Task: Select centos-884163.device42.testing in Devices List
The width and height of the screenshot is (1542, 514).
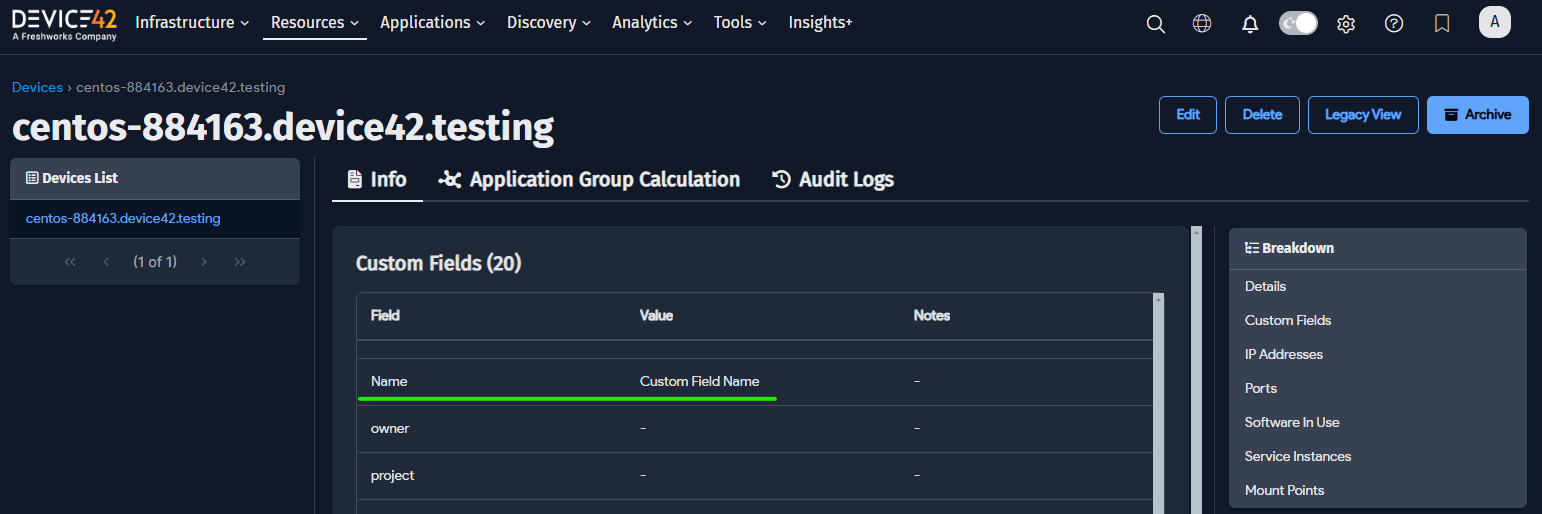Action: 123,218
